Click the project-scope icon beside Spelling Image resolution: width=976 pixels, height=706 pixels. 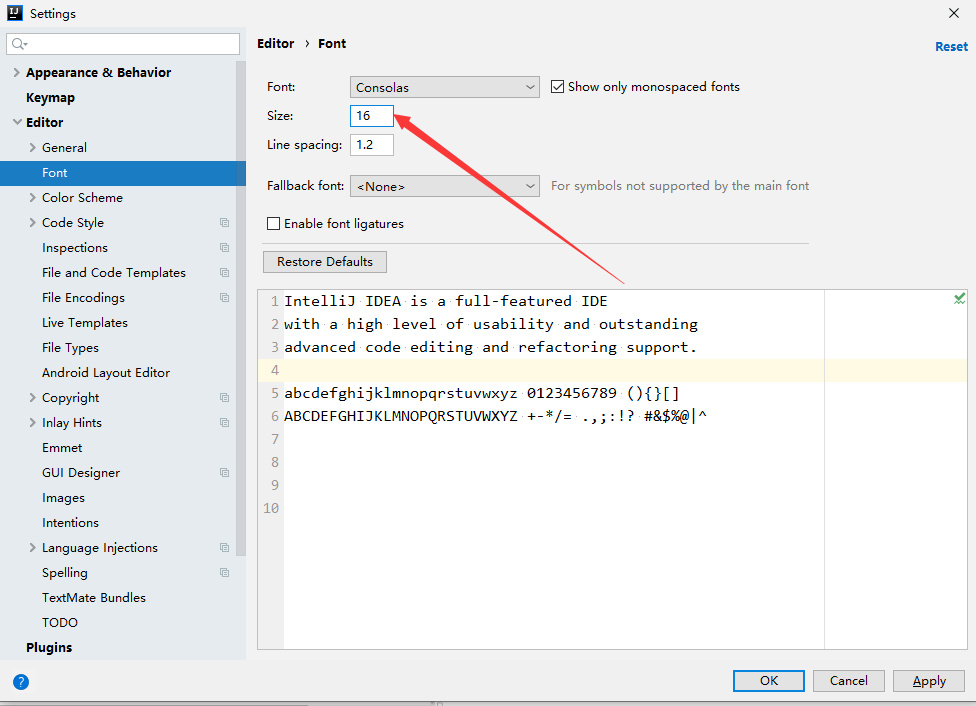point(225,573)
